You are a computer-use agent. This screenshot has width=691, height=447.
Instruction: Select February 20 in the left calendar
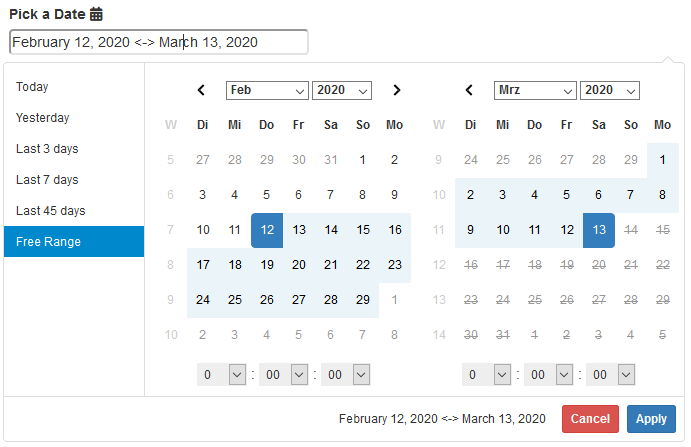click(x=299, y=265)
